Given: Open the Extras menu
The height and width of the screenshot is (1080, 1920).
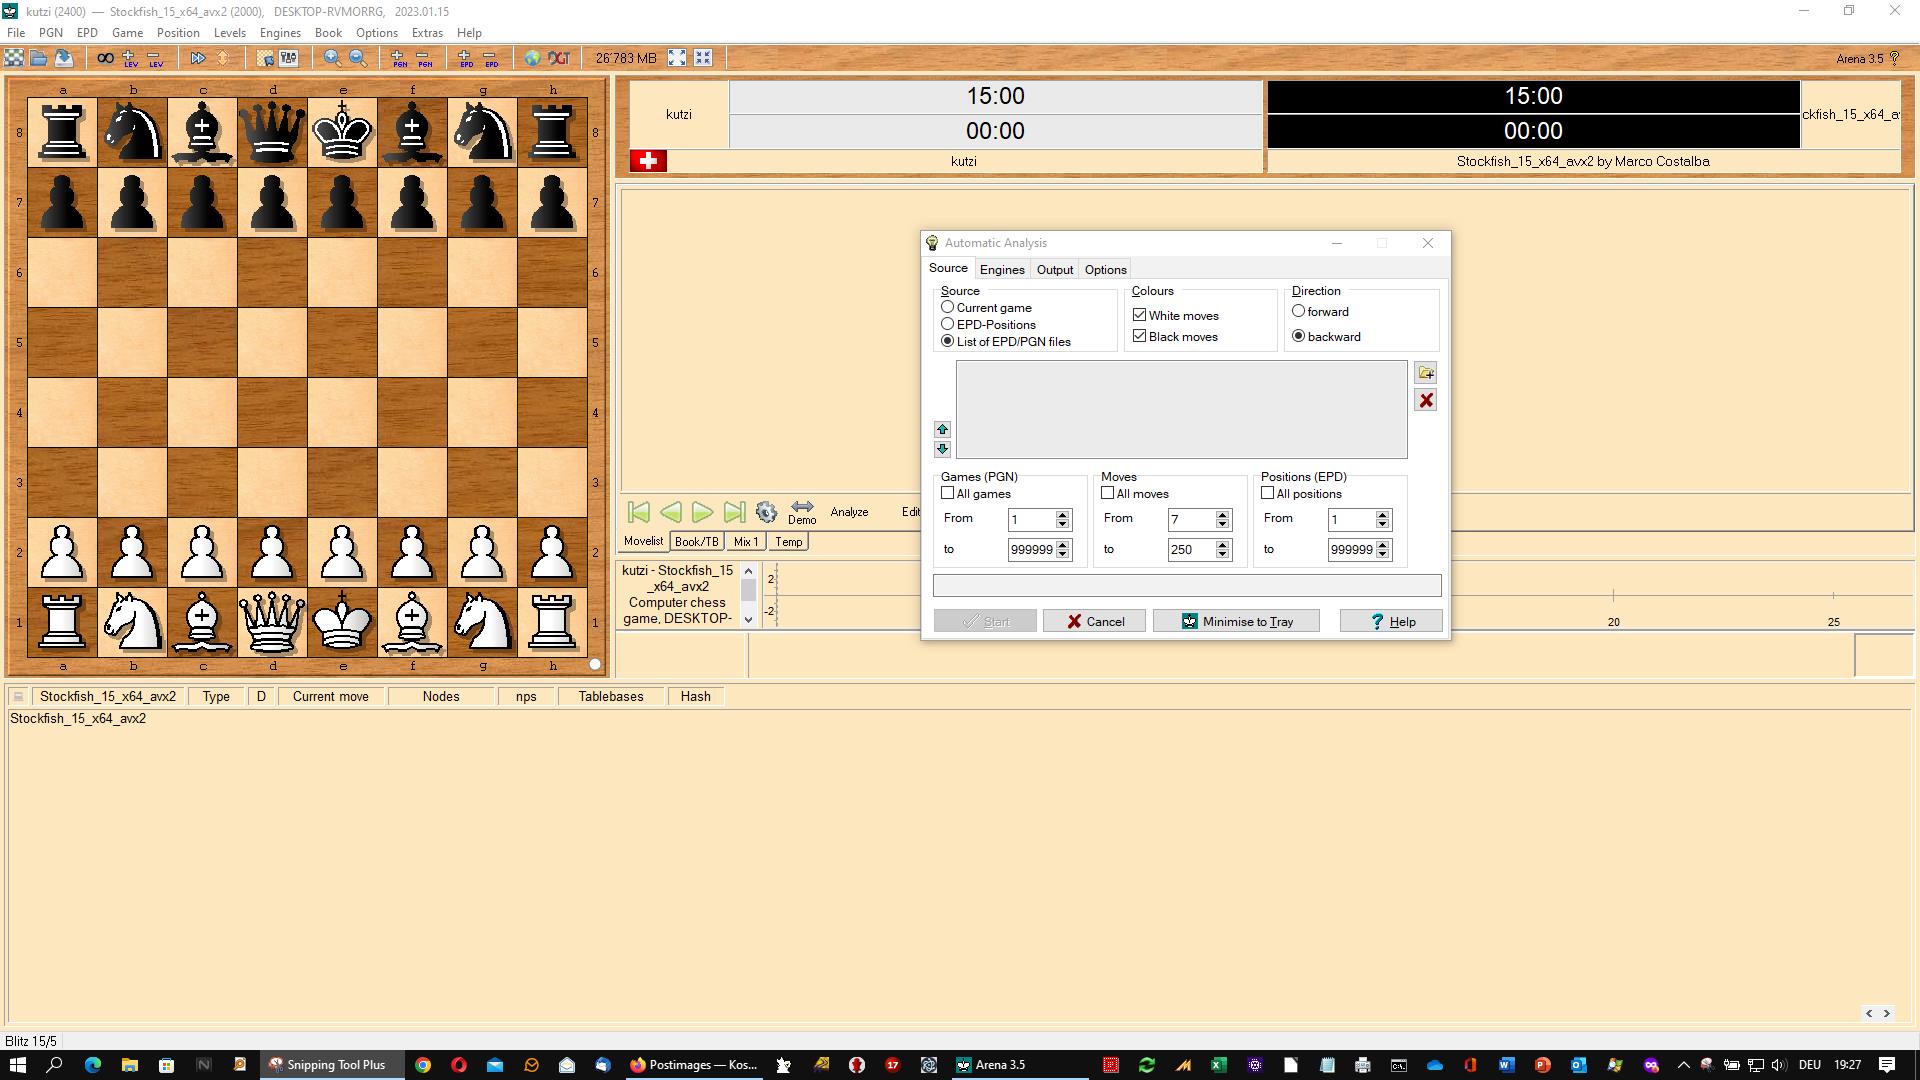Looking at the screenshot, I should point(426,33).
